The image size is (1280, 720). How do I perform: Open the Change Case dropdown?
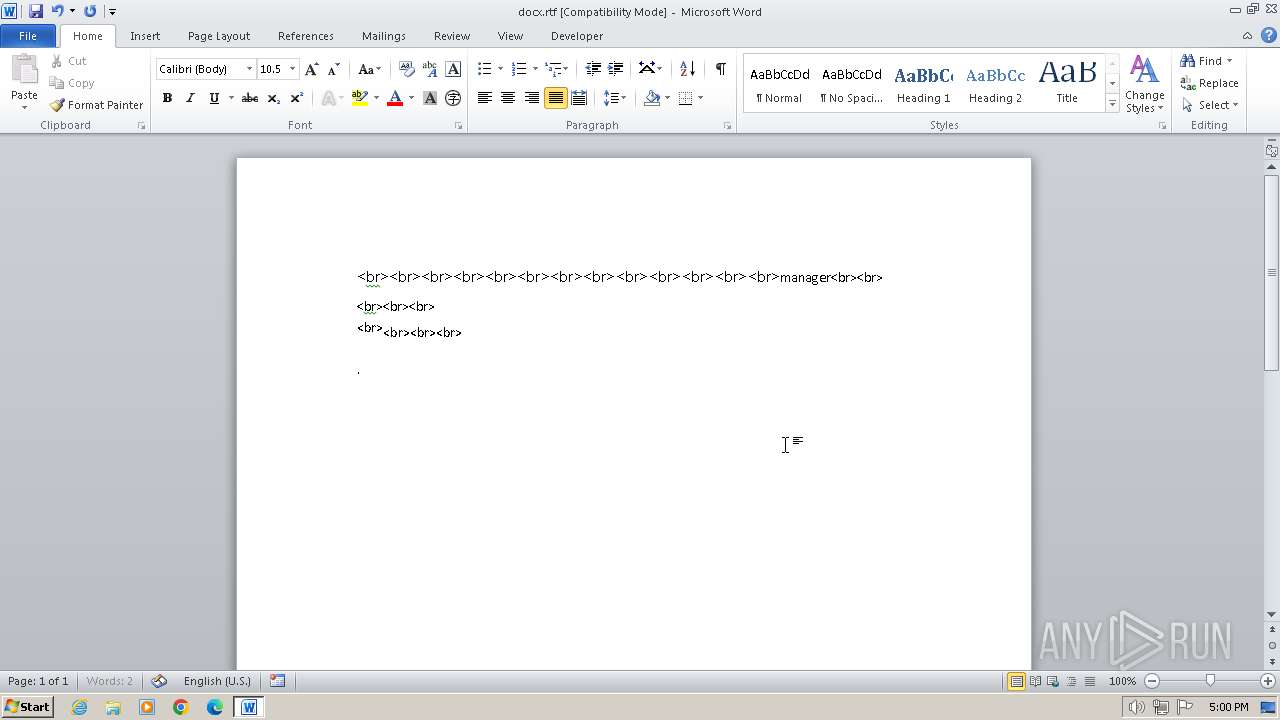369,69
